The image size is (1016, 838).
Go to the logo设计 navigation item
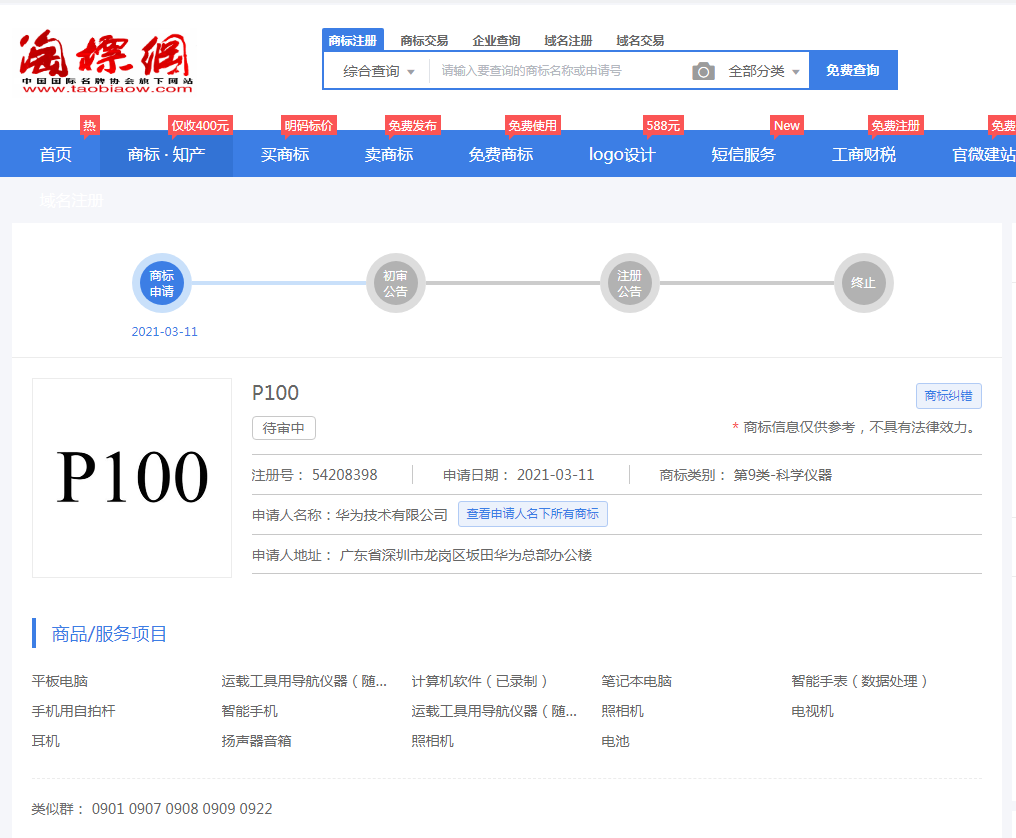621,155
